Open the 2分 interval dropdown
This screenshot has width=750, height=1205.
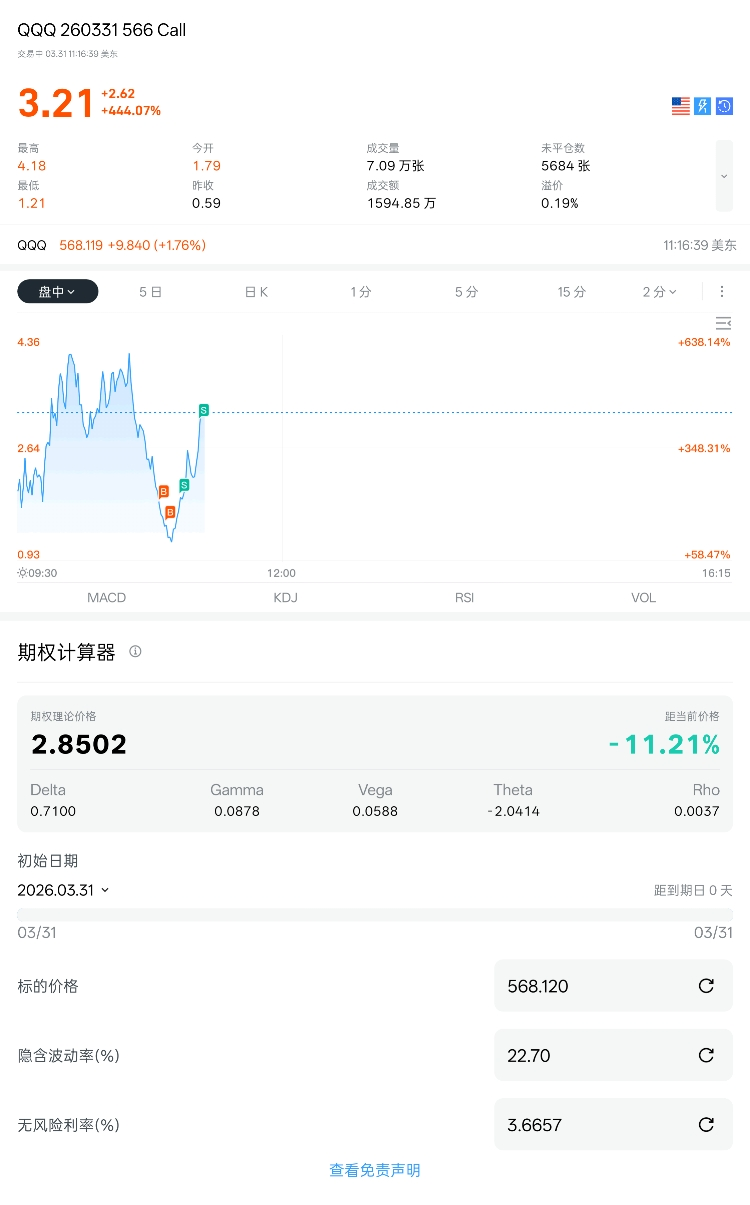[x=659, y=292]
